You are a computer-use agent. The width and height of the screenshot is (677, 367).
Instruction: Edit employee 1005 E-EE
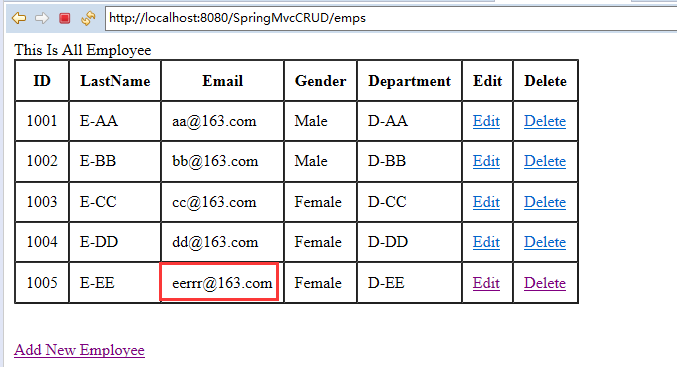click(x=486, y=283)
